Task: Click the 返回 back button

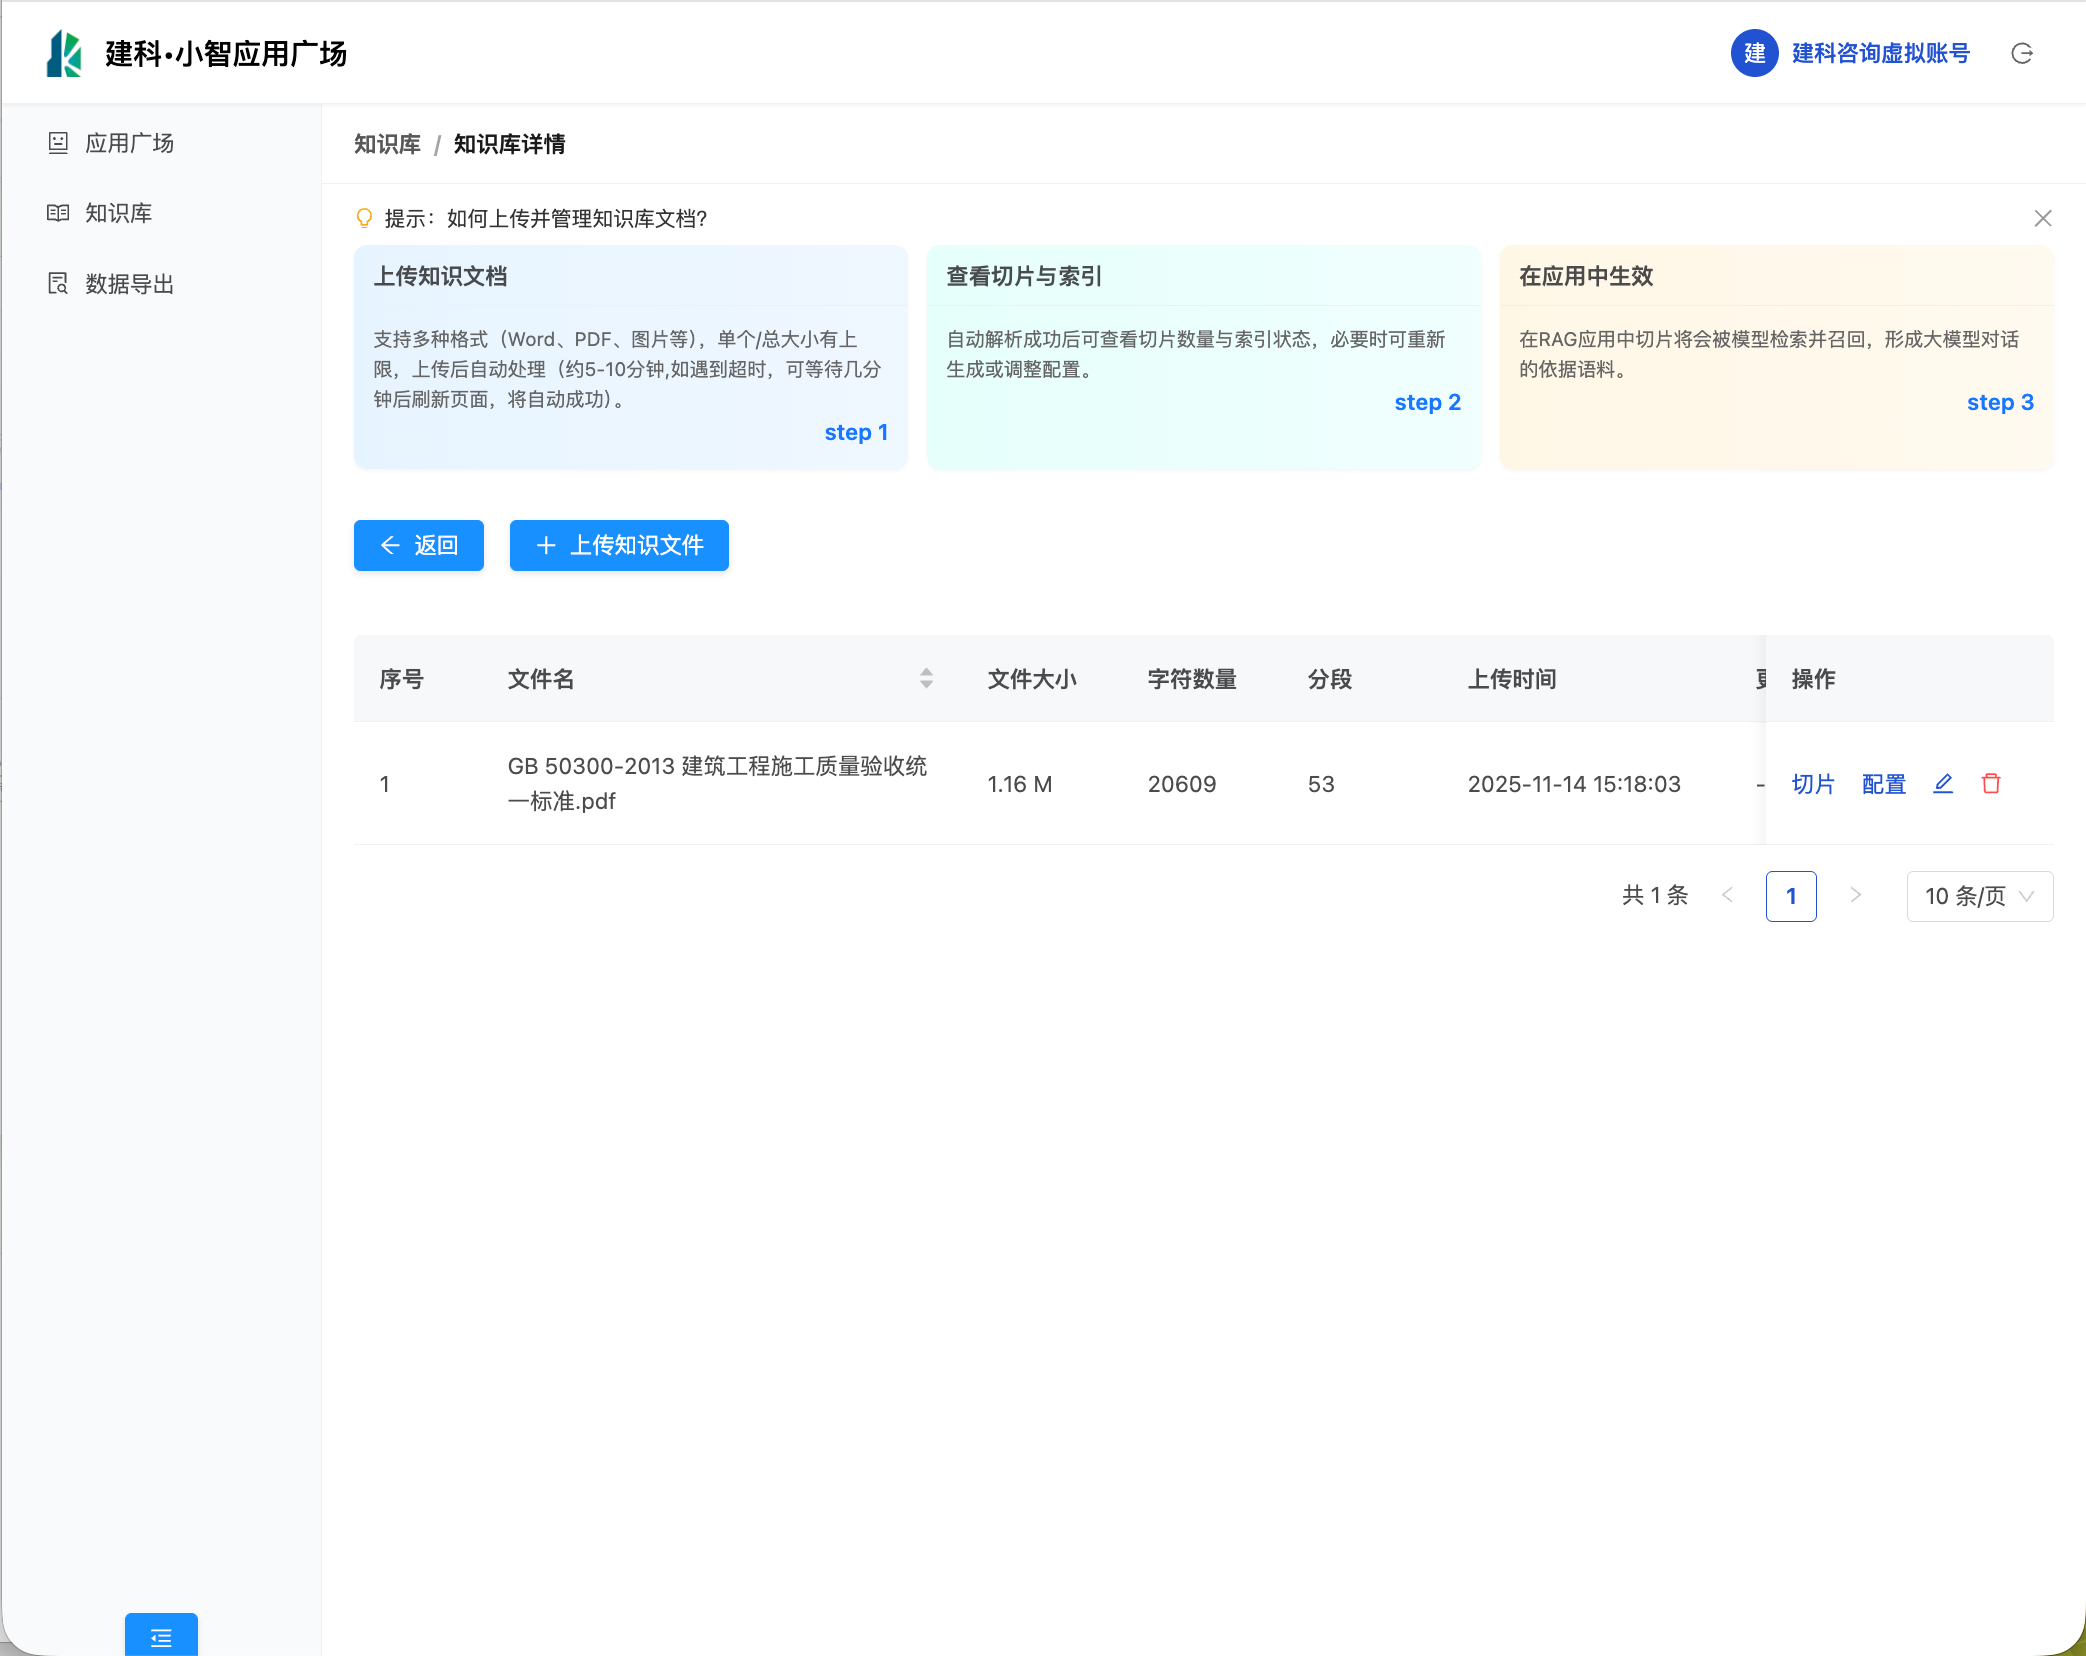Action: click(418, 545)
